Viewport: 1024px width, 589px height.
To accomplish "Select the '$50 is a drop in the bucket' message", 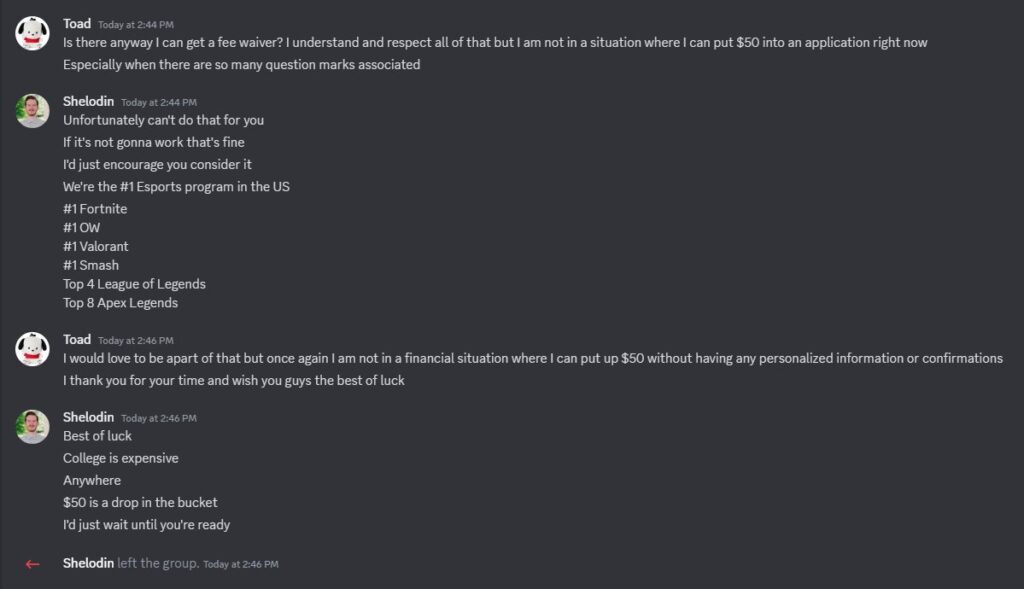I will (140, 503).
